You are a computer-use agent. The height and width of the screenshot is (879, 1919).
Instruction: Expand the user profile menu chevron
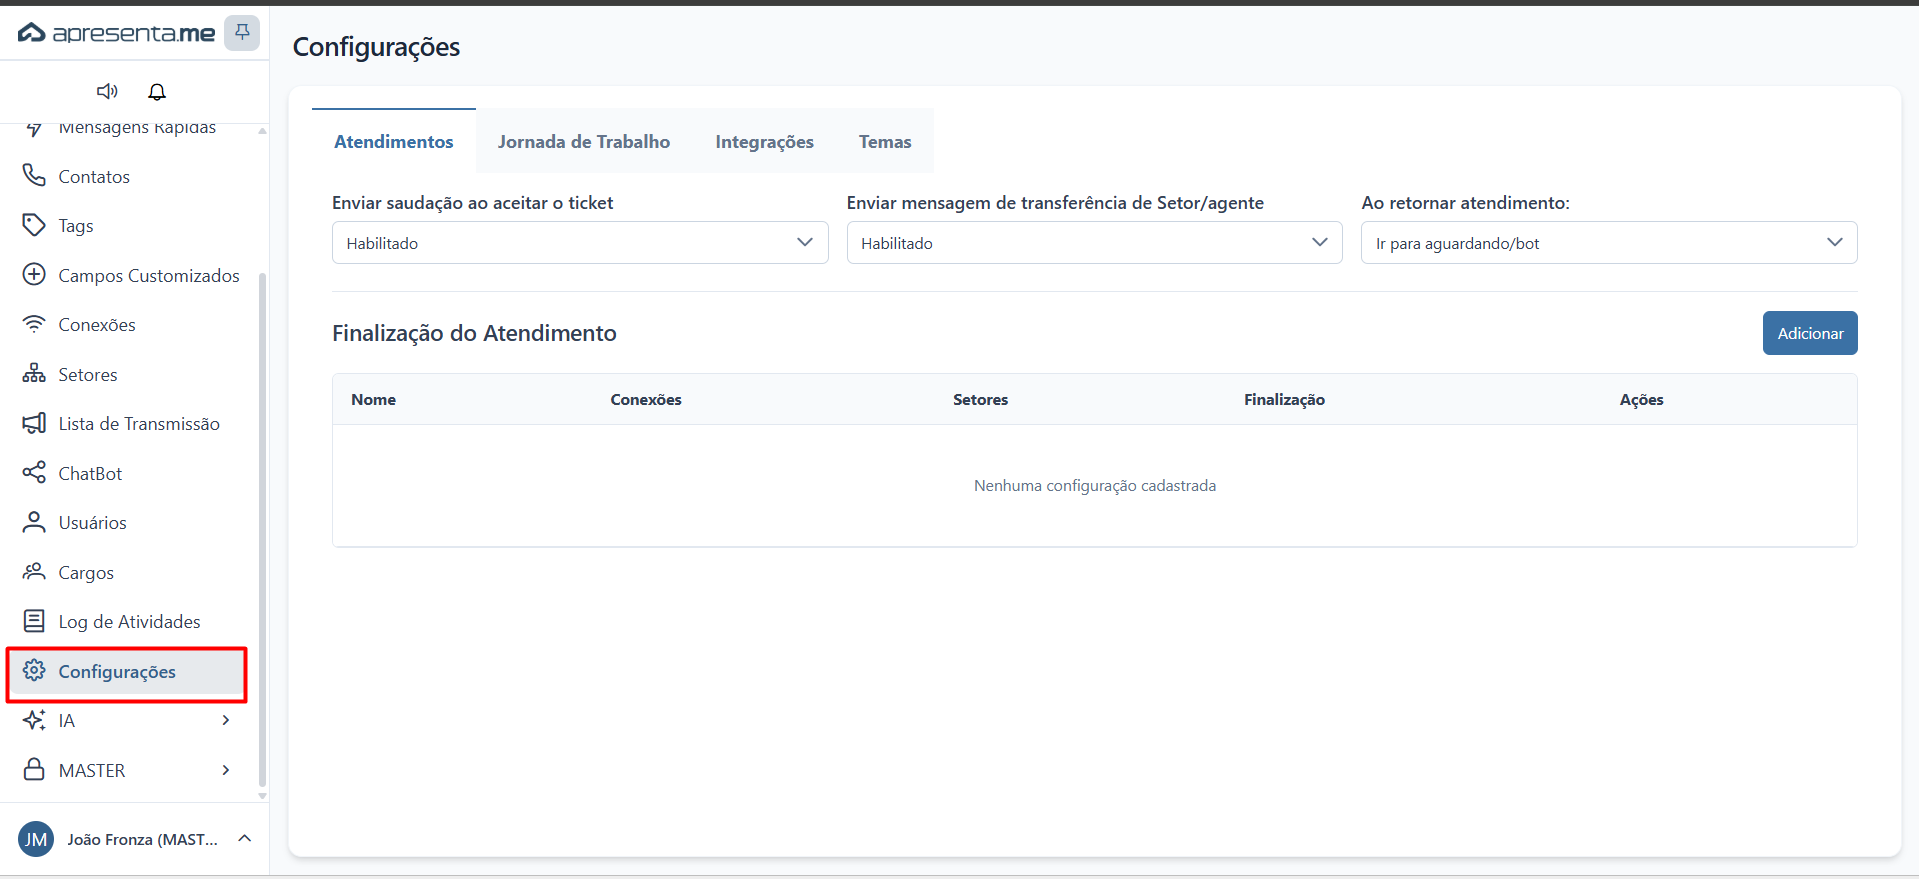244,839
